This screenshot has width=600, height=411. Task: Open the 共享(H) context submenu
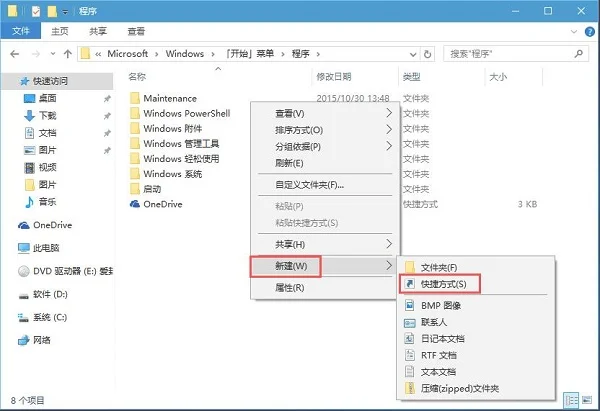(325, 245)
